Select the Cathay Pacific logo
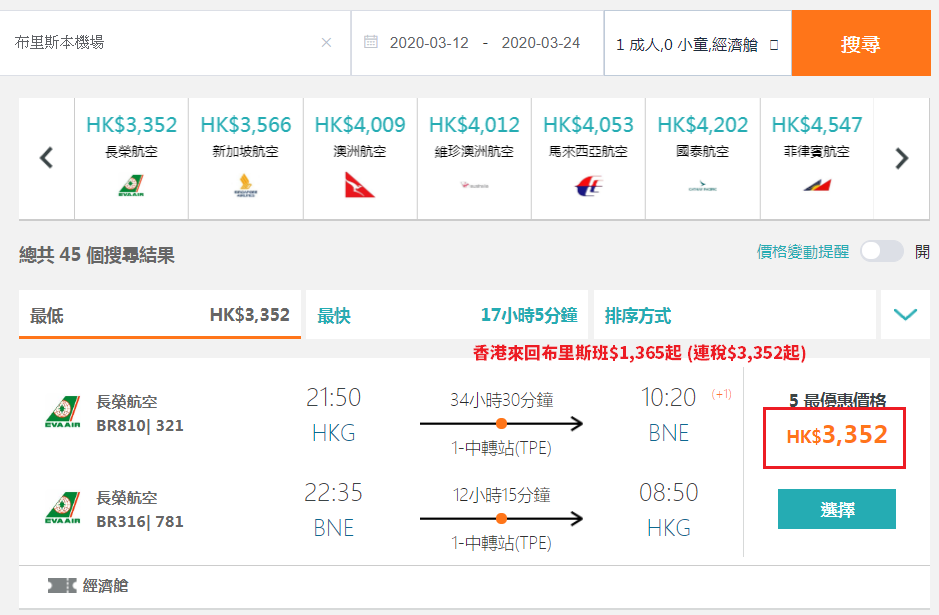Image resolution: width=939 pixels, height=615 pixels. (x=702, y=187)
